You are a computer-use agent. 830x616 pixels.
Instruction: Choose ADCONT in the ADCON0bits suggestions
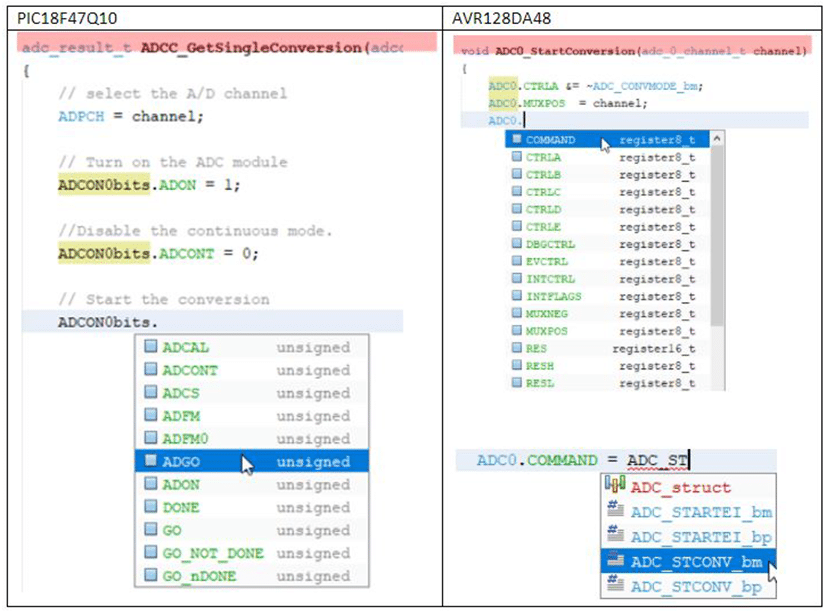point(190,370)
